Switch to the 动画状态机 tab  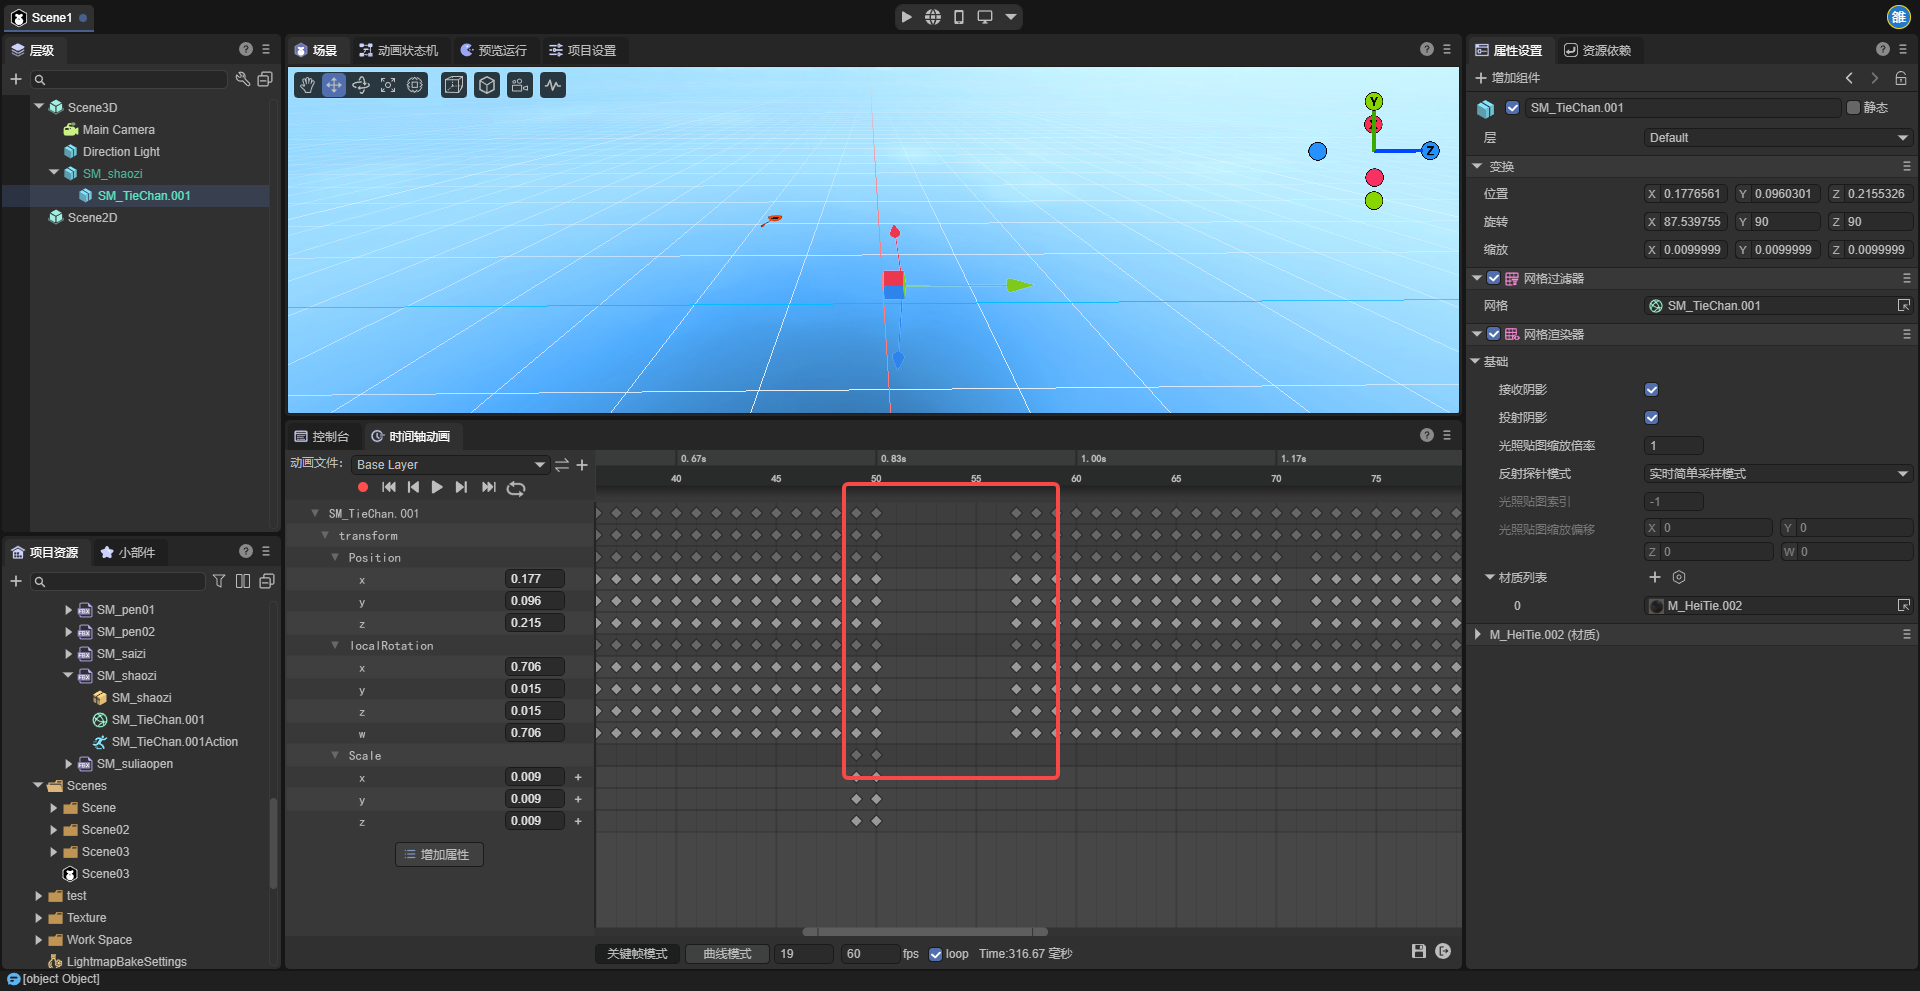(x=399, y=50)
